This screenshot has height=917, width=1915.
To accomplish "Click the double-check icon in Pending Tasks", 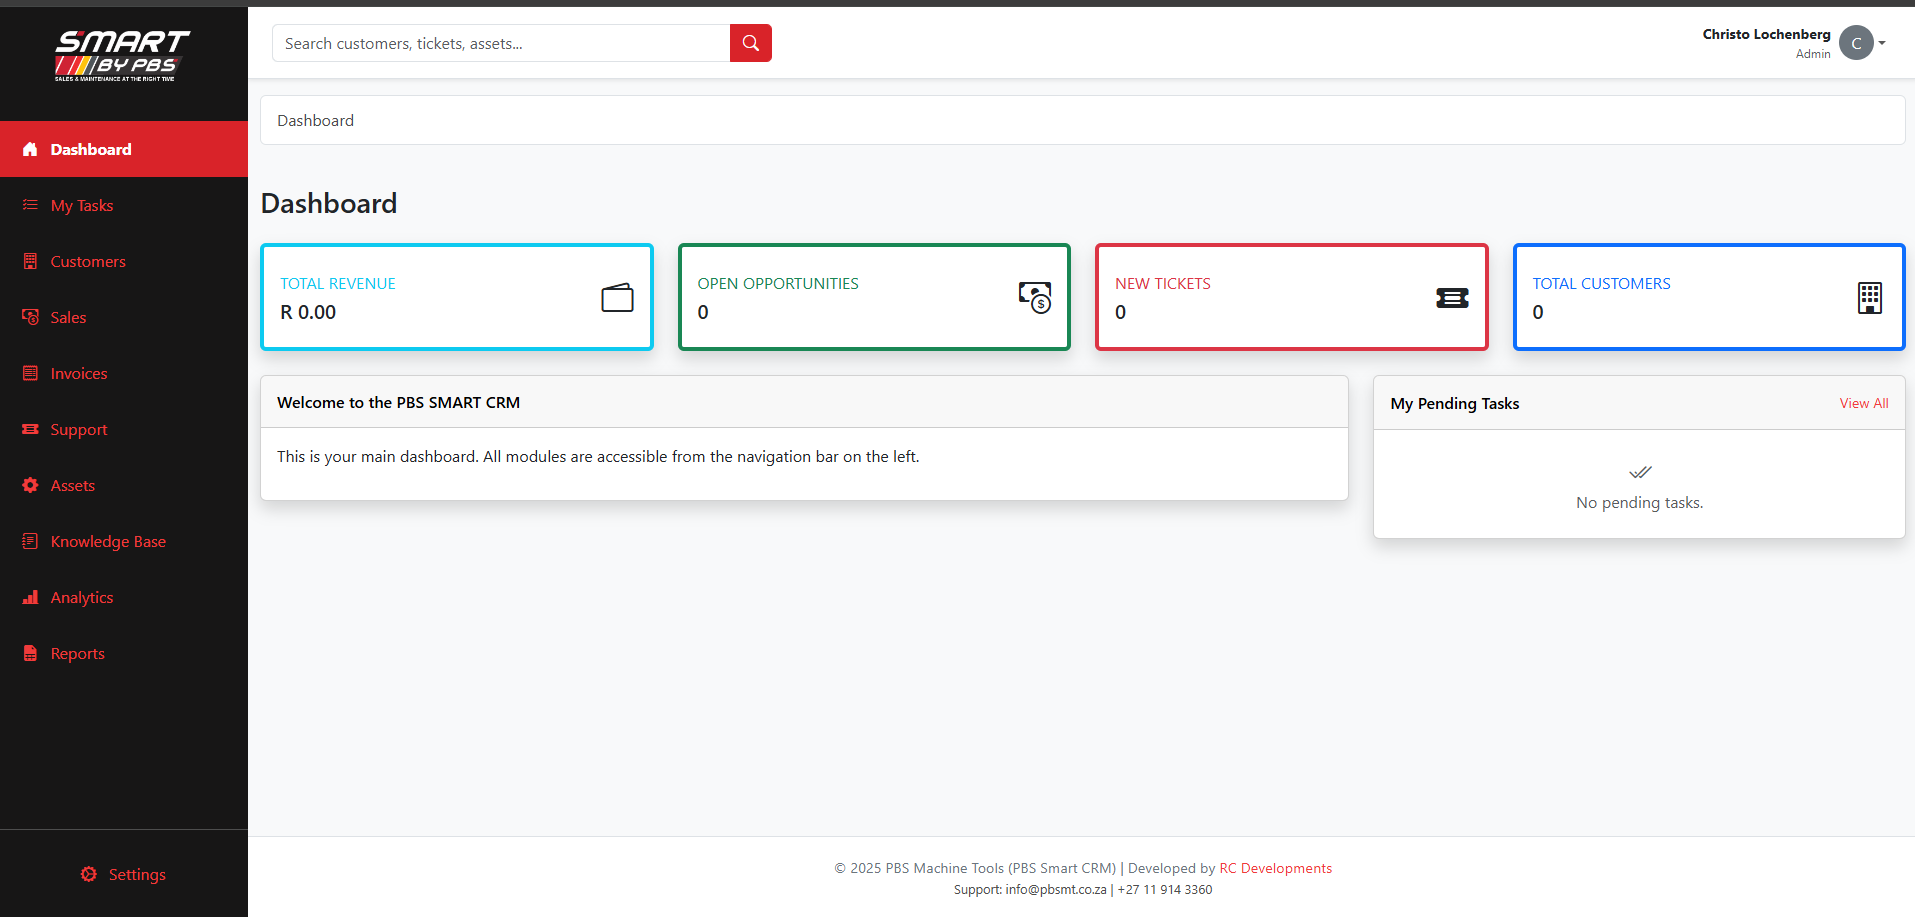I will pyautogui.click(x=1640, y=472).
